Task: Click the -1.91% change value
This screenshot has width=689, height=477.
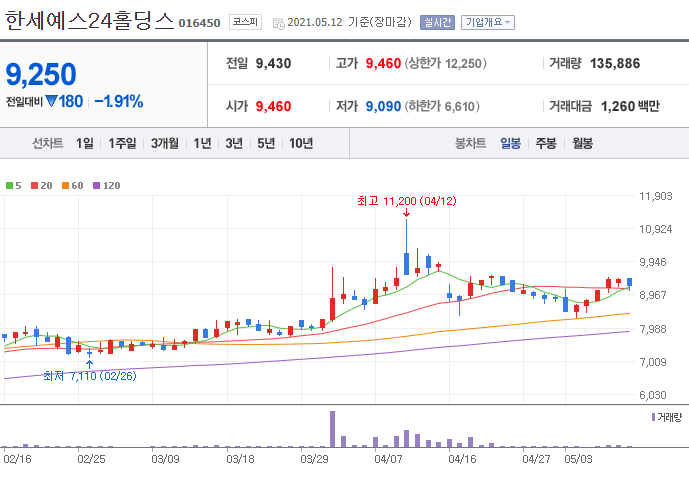Action: coord(119,101)
